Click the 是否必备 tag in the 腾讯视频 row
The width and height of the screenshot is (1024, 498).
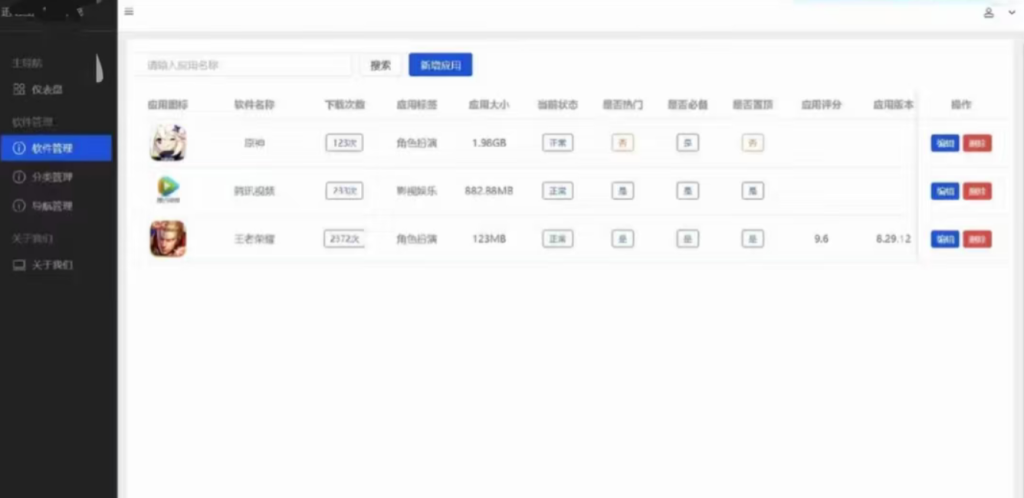click(688, 191)
